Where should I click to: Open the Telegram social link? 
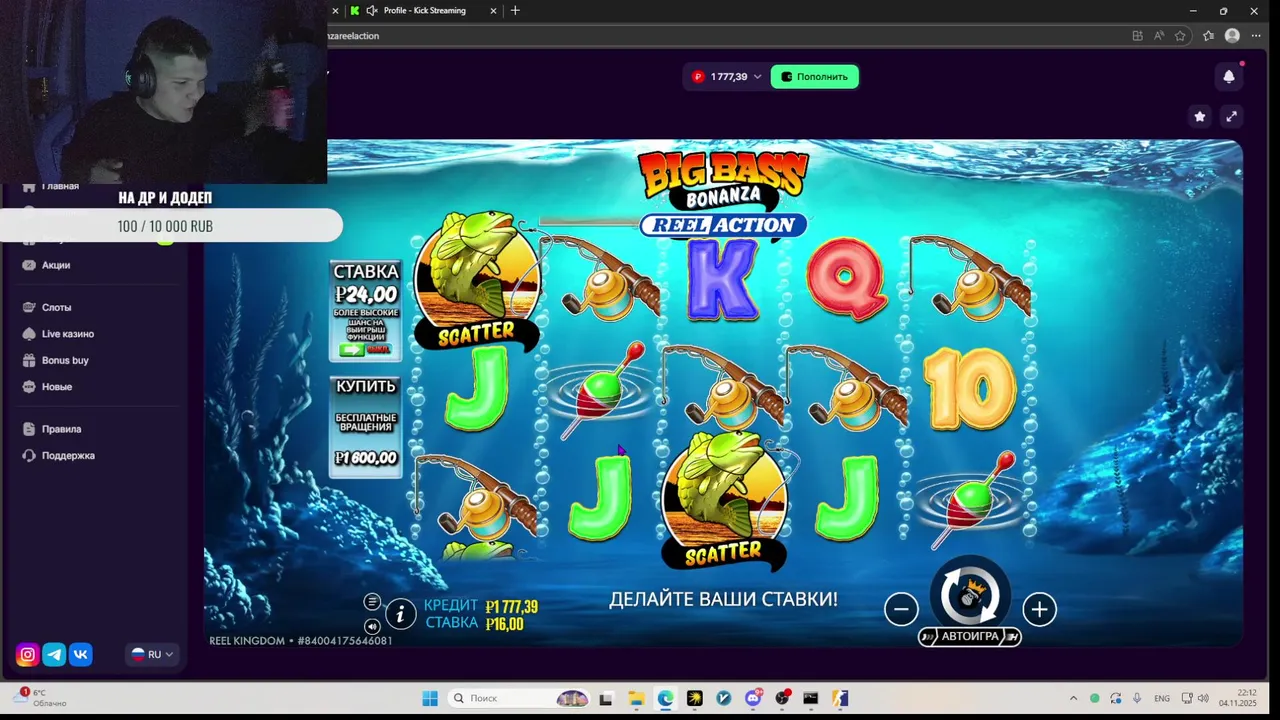(54, 654)
